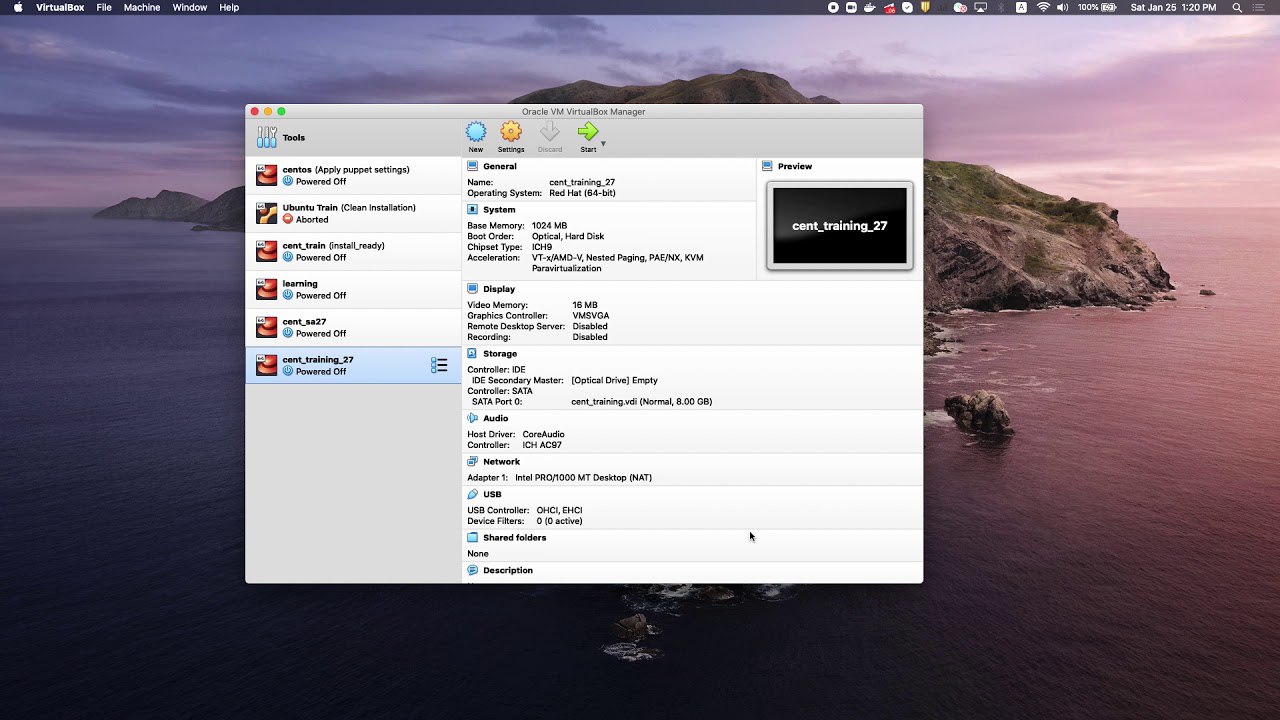Open the Description section header
Screen dimensions: 1280x720
(x=508, y=570)
